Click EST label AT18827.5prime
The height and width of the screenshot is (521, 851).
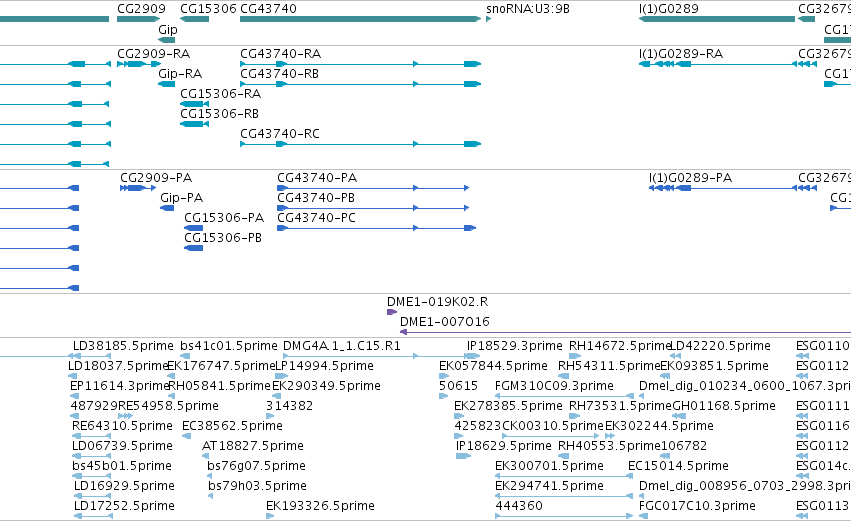pyautogui.click(x=253, y=447)
